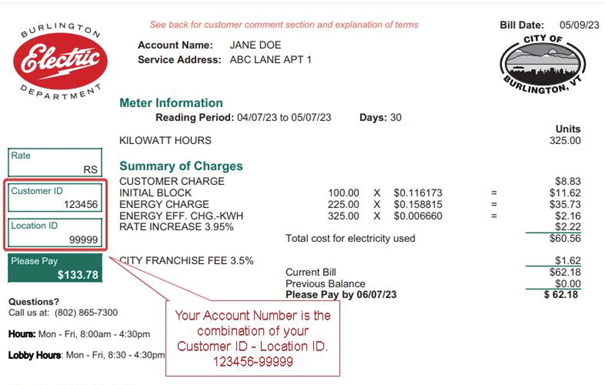Click the Kilowatt Hours 325.00 units value
The width and height of the screenshot is (605, 385).
coord(565,140)
